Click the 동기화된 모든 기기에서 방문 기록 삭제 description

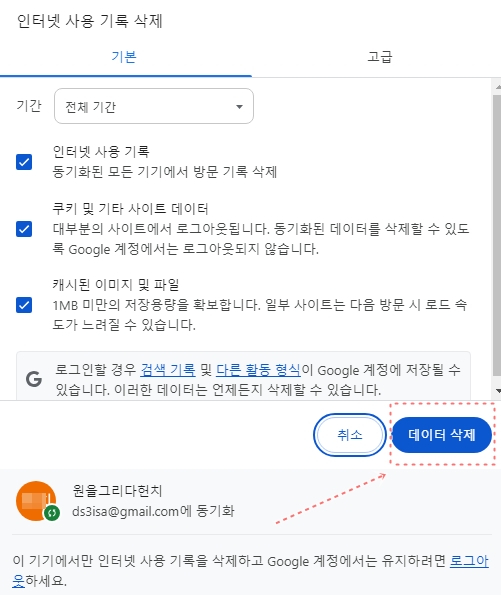click(x=165, y=172)
